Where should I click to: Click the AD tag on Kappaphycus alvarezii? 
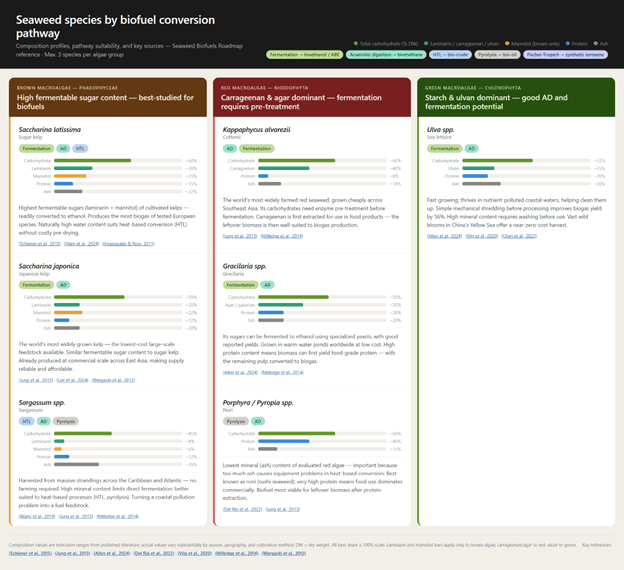(x=230, y=148)
